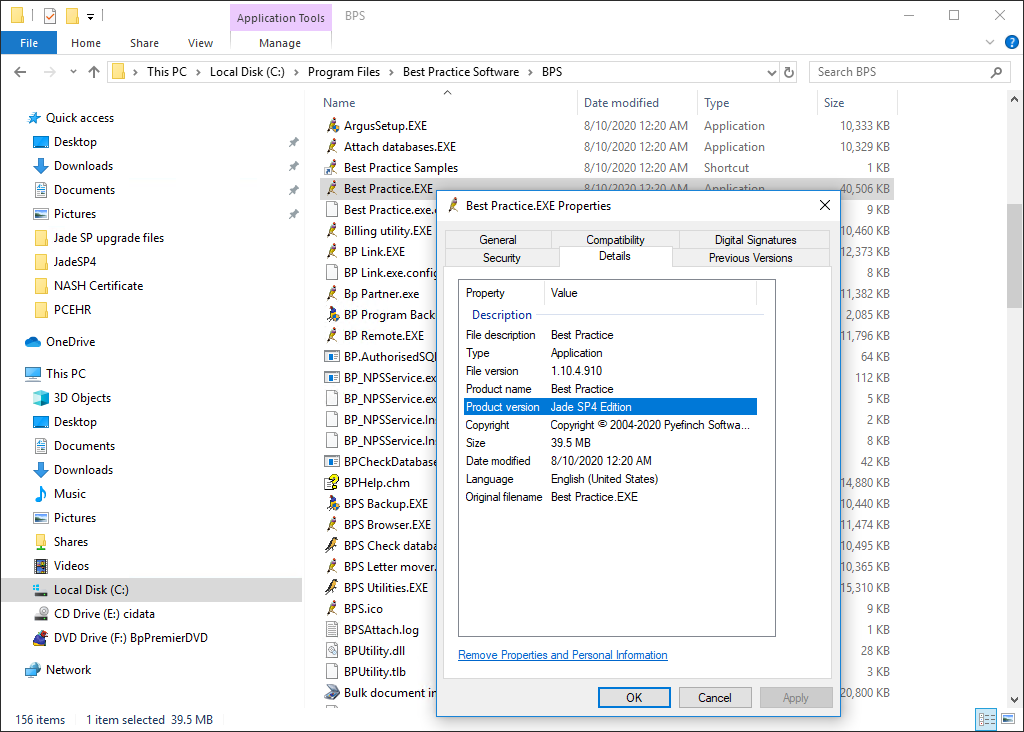Select the Copyright row in Details
Viewport: 1024px width, 732px height.
[610, 425]
